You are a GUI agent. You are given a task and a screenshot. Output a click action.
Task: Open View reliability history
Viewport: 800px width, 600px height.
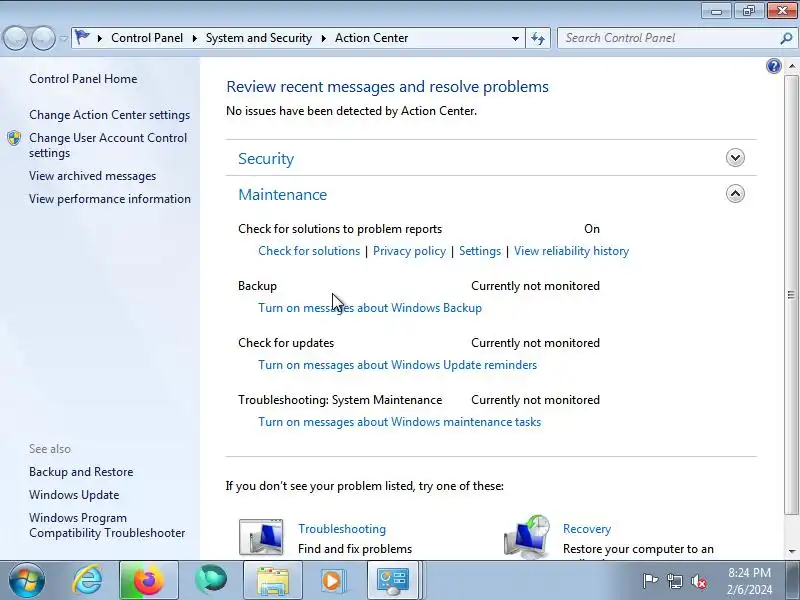coord(571,251)
